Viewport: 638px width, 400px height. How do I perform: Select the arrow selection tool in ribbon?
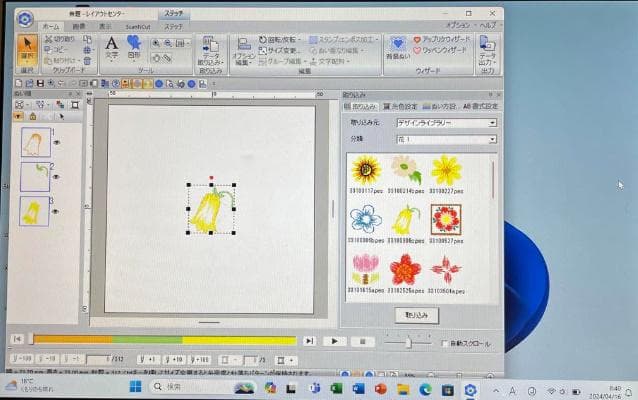(x=28, y=50)
